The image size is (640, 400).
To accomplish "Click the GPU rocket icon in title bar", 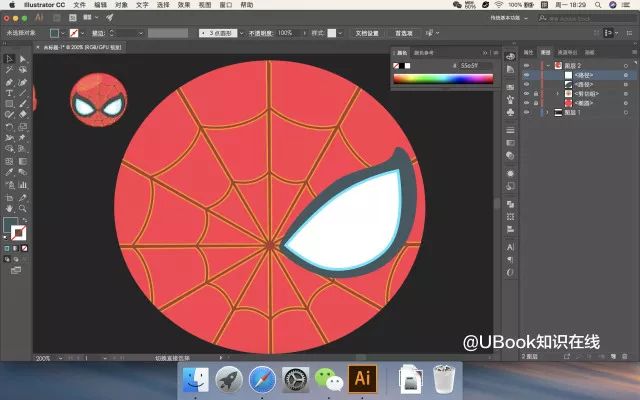I will (109, 18).
